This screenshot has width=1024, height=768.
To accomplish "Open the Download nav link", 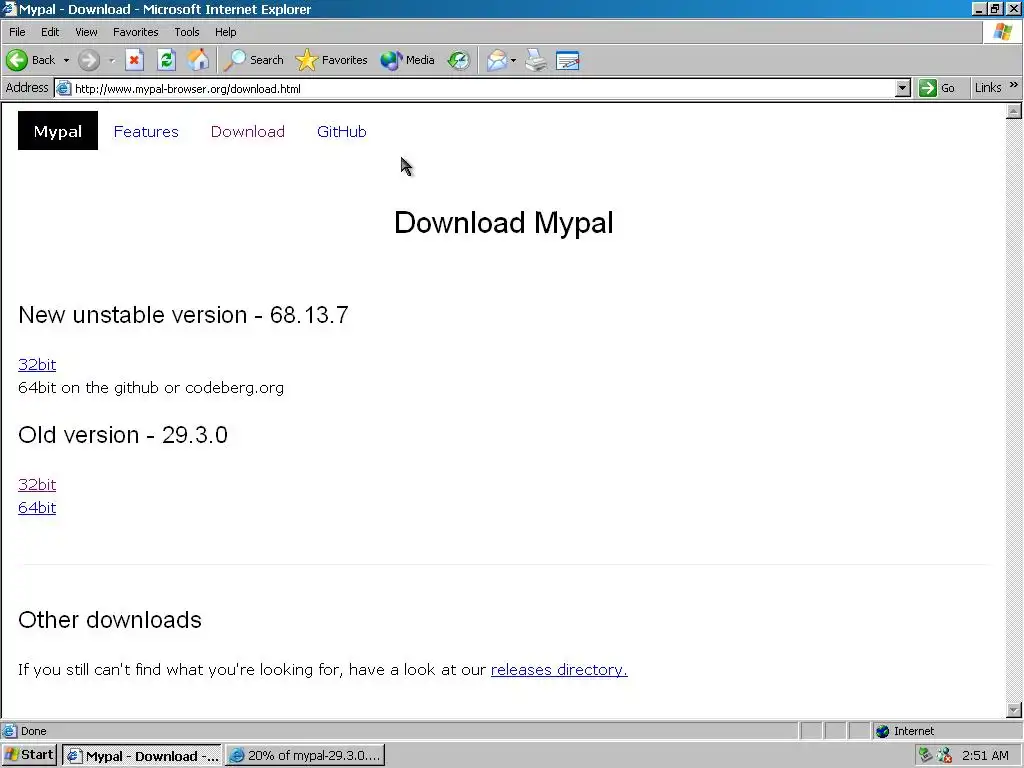I will pos(248,131).
